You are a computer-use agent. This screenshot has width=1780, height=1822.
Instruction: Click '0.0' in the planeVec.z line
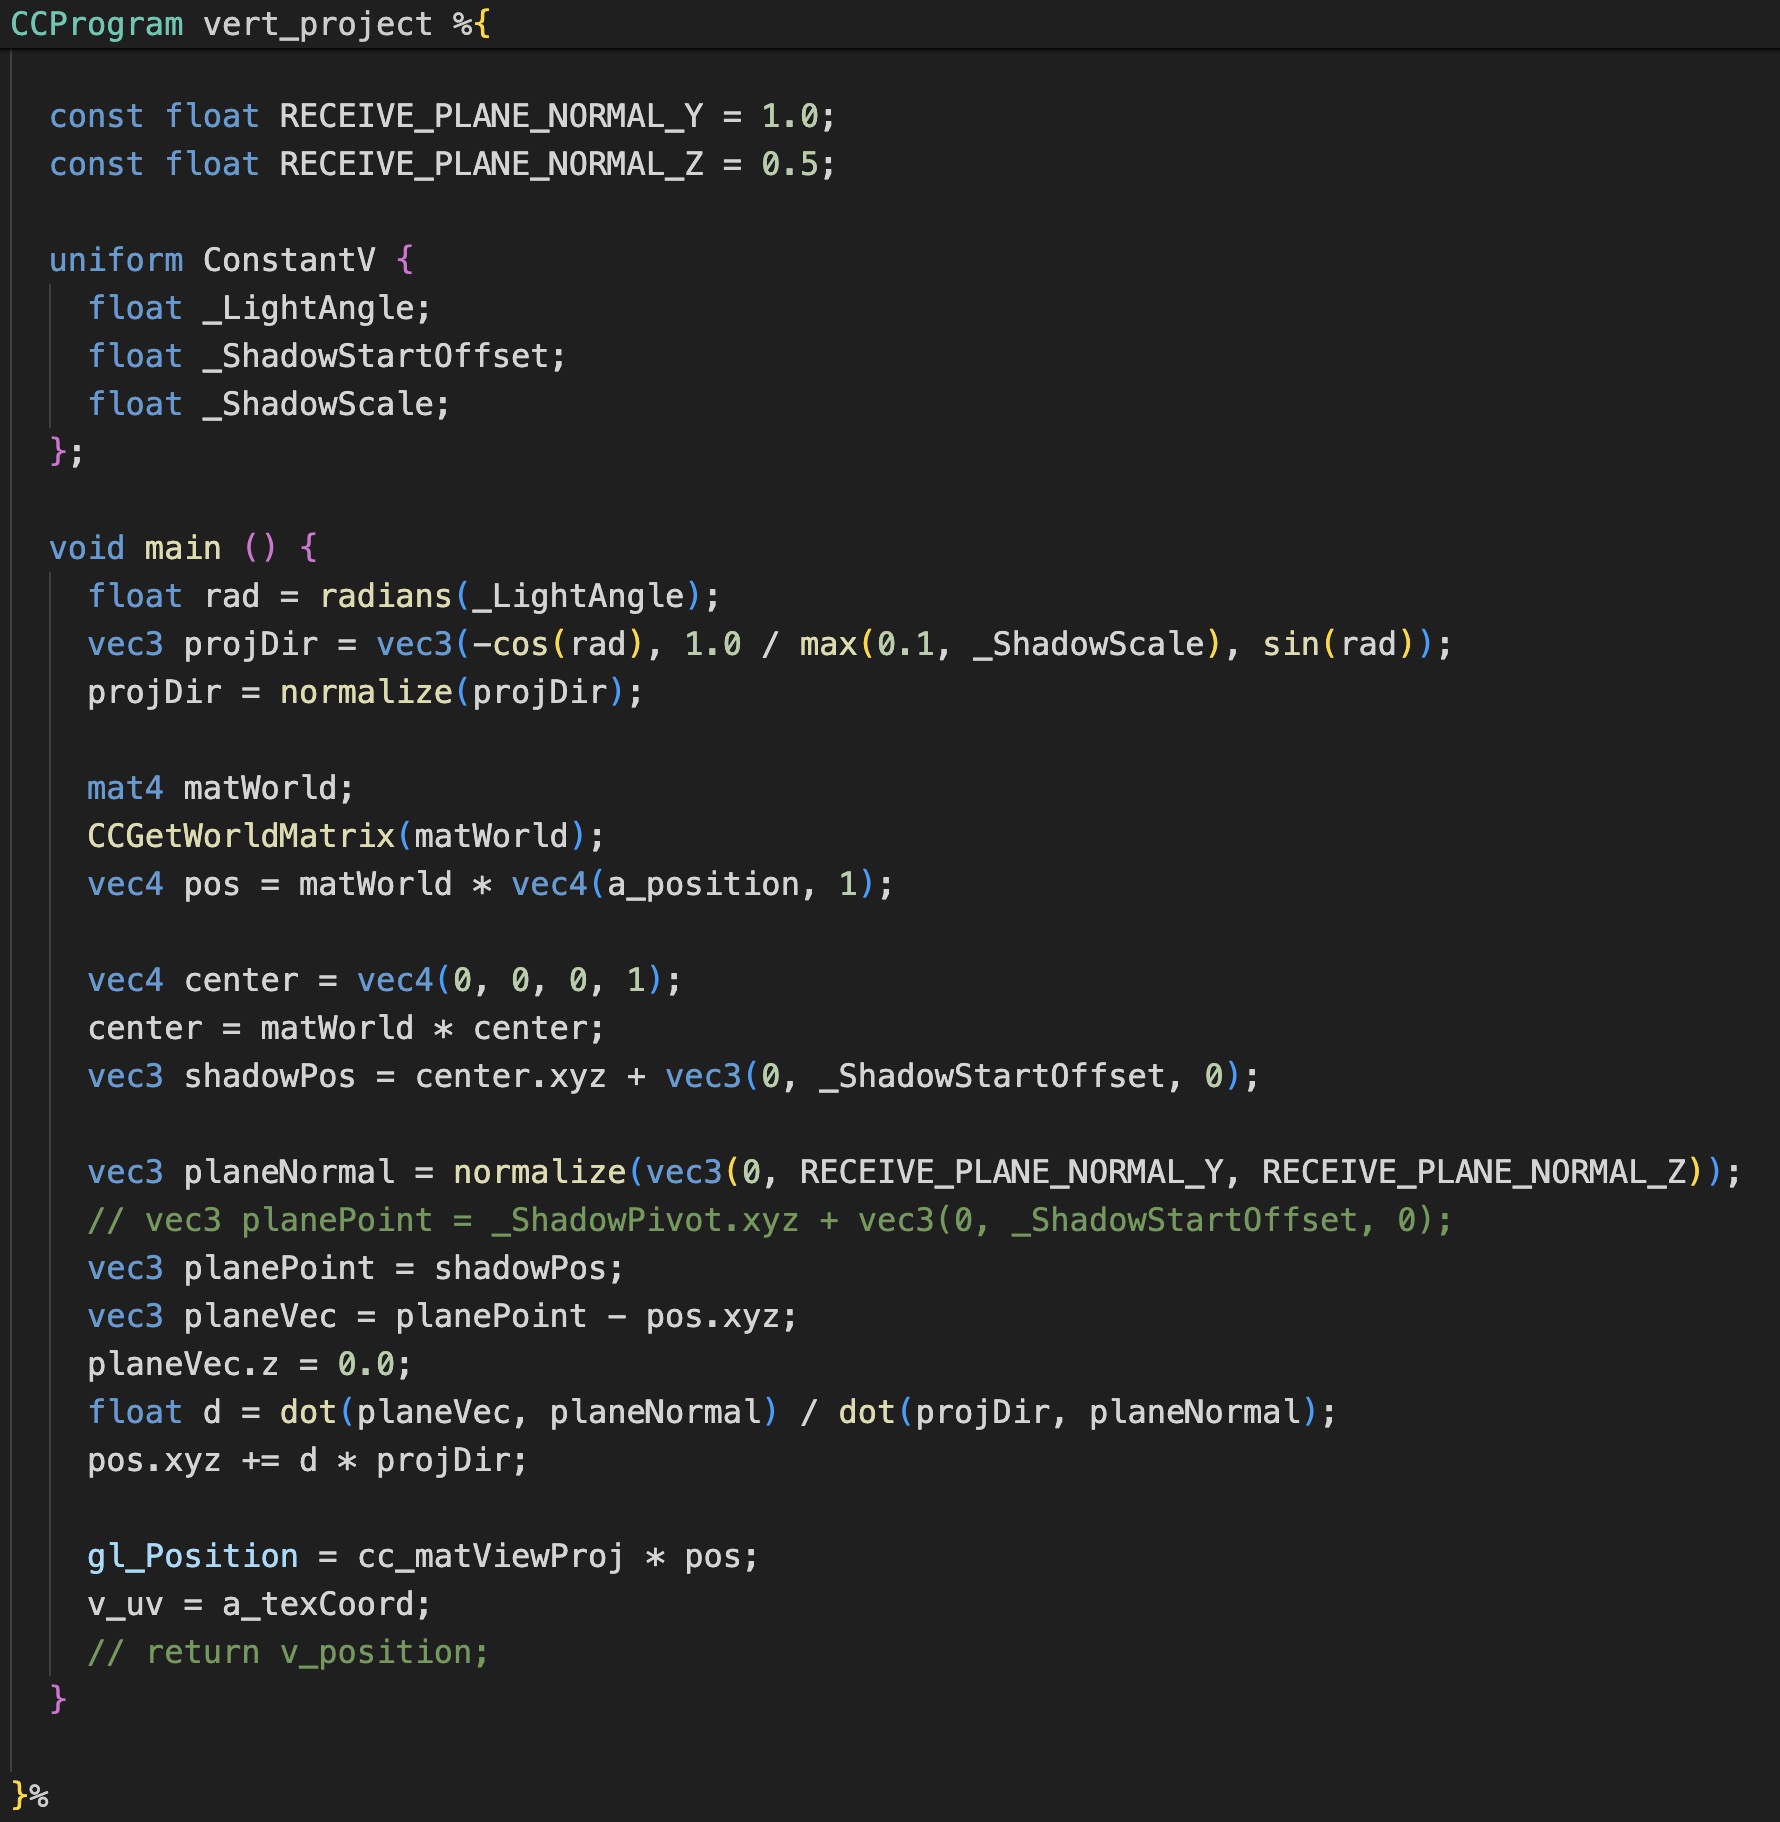[366, 1364]
